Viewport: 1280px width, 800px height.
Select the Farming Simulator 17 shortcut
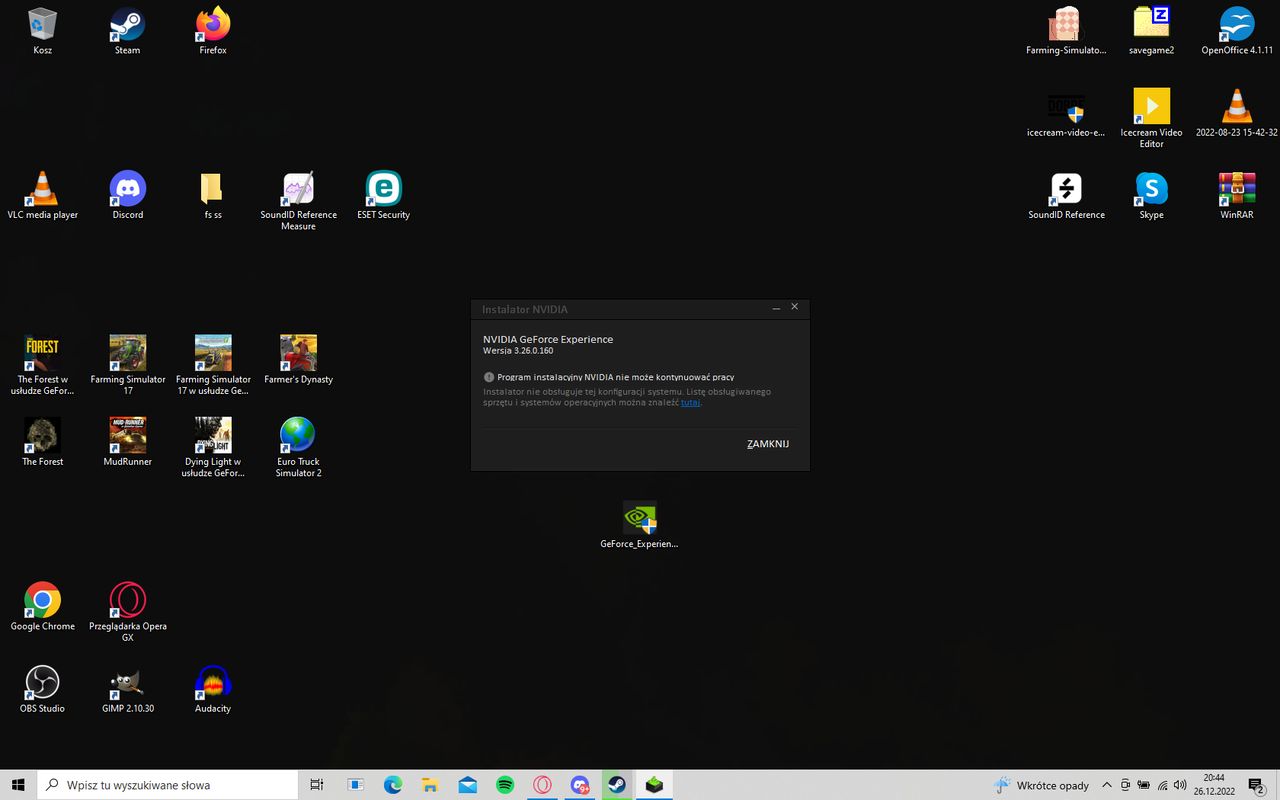click(x=127, y=365)
